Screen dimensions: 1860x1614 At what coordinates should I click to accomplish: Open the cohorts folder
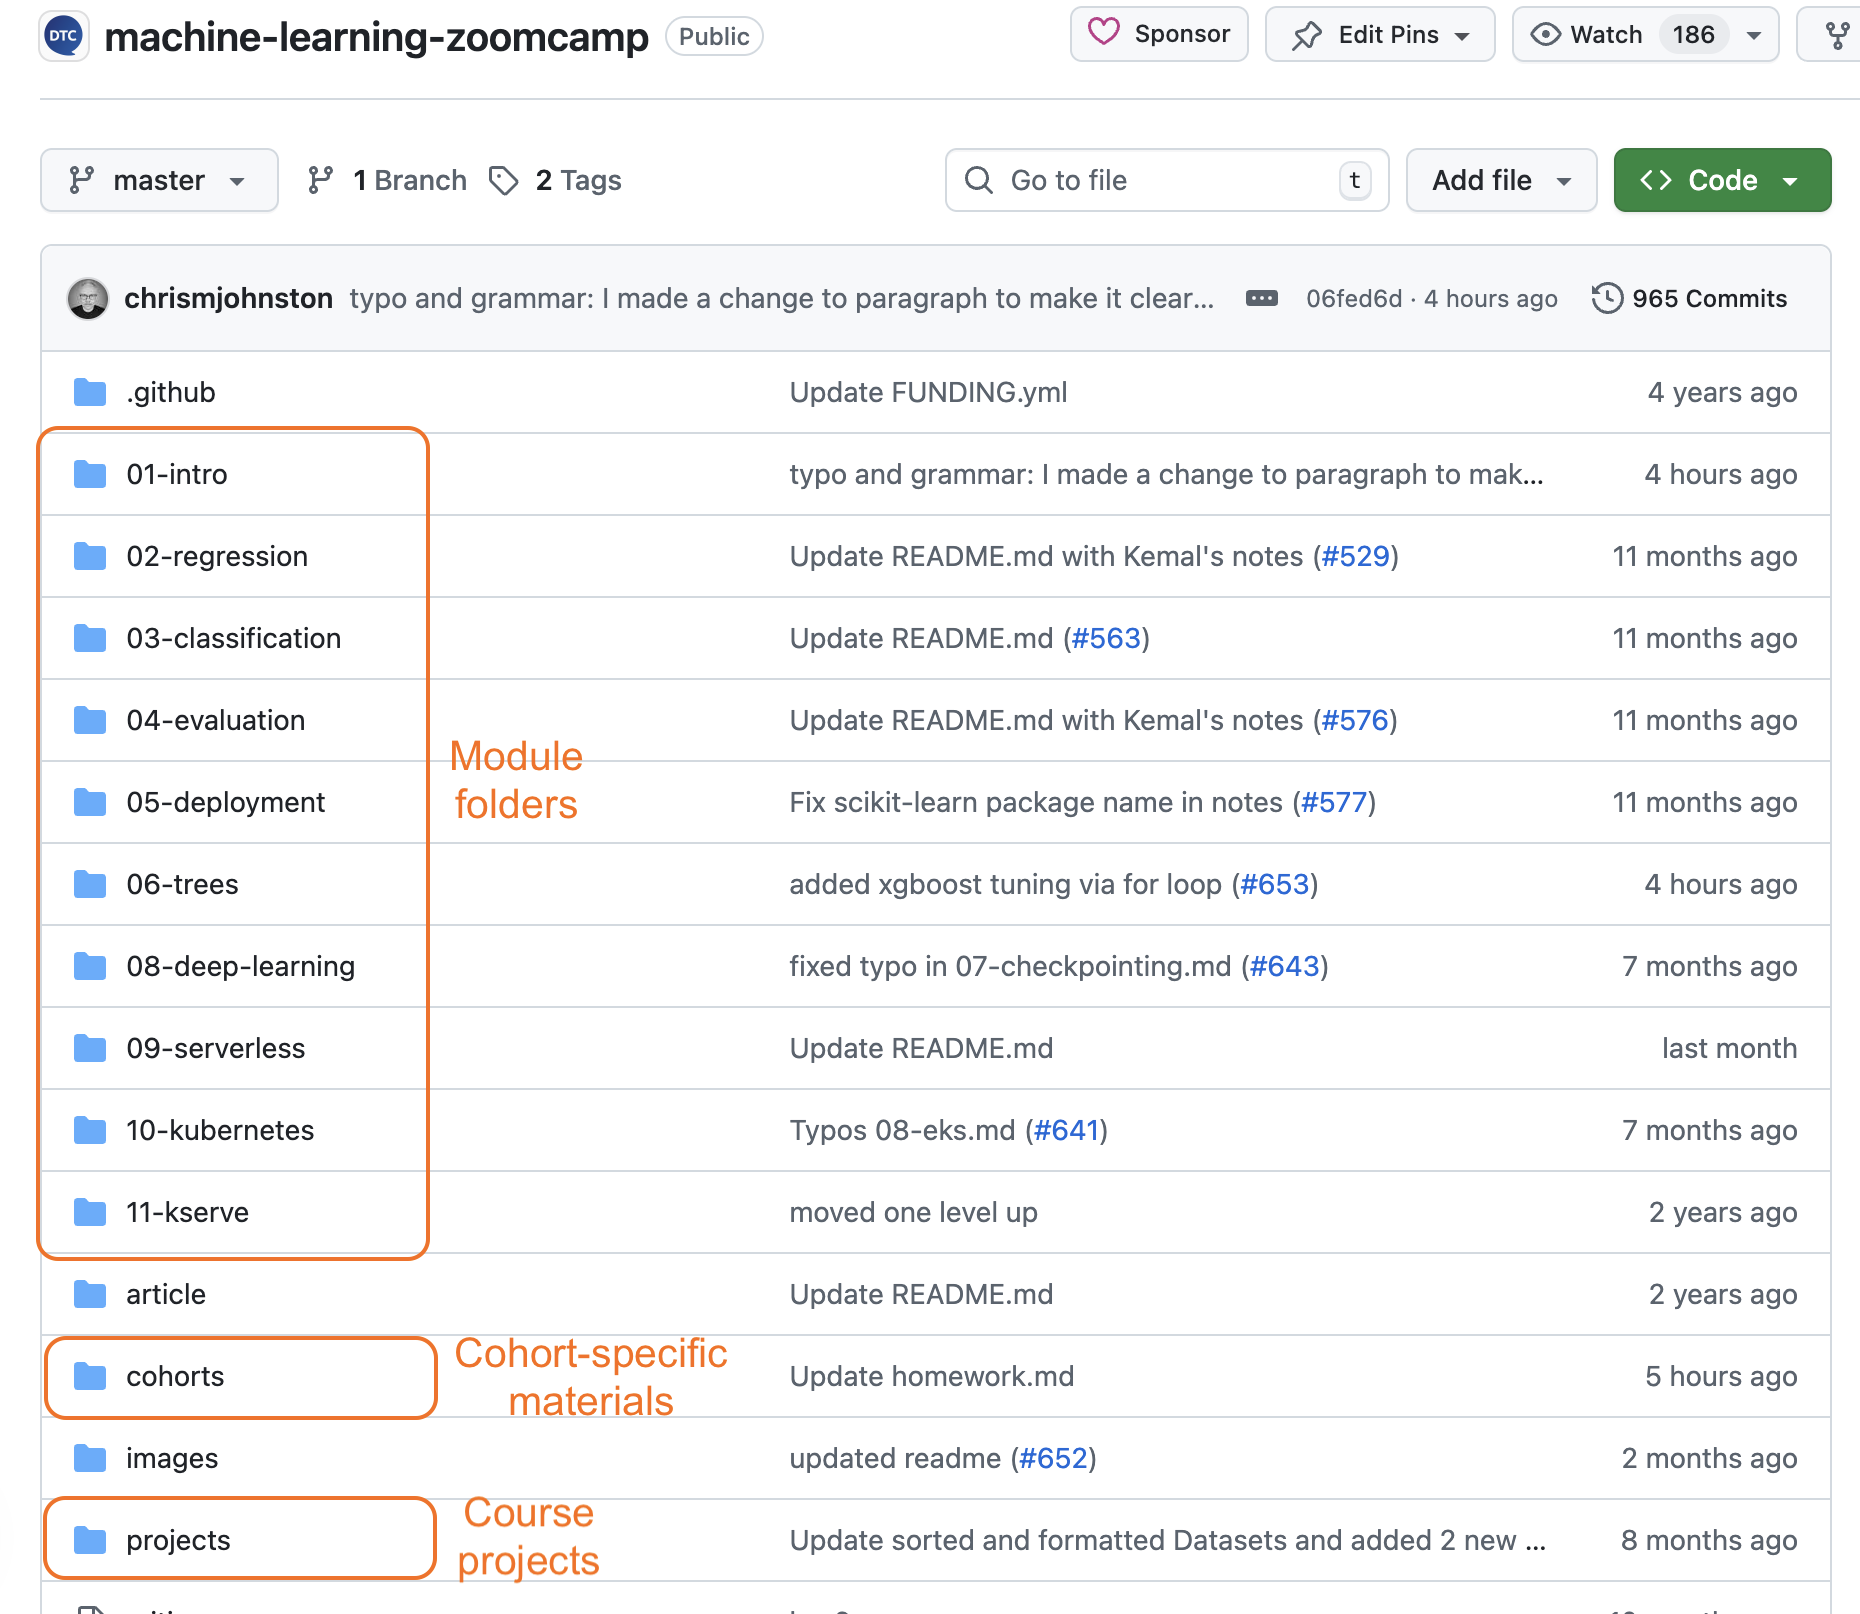tap(175, 1377)
